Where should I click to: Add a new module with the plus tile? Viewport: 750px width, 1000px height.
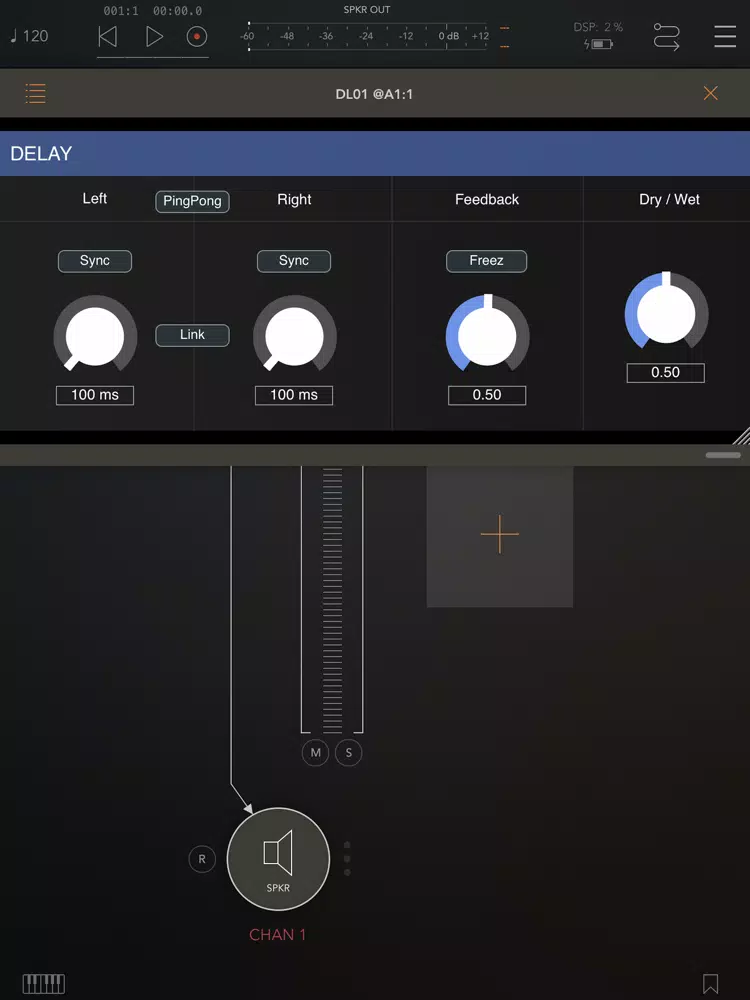499,534
